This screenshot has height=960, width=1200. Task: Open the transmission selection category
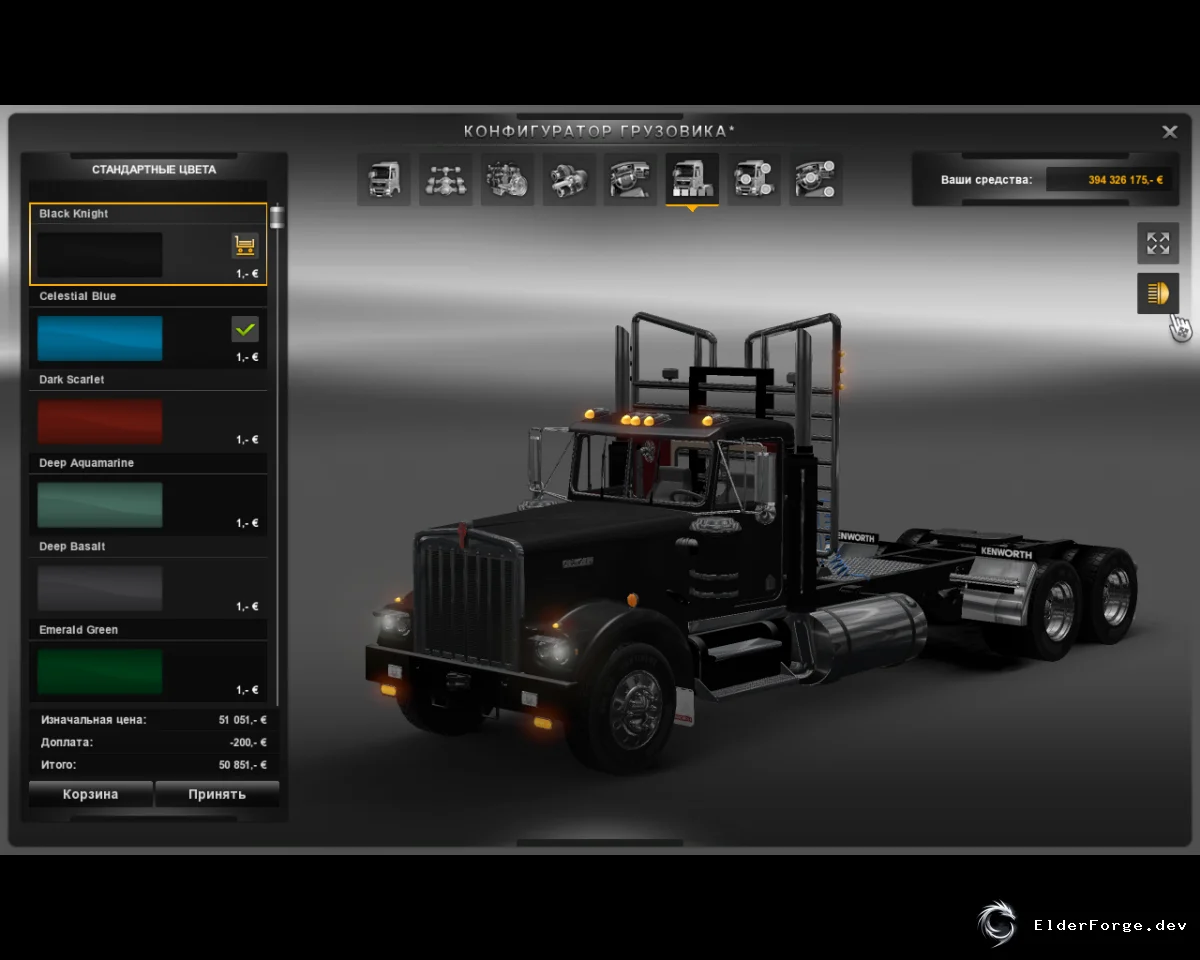[x=570, y=180]
